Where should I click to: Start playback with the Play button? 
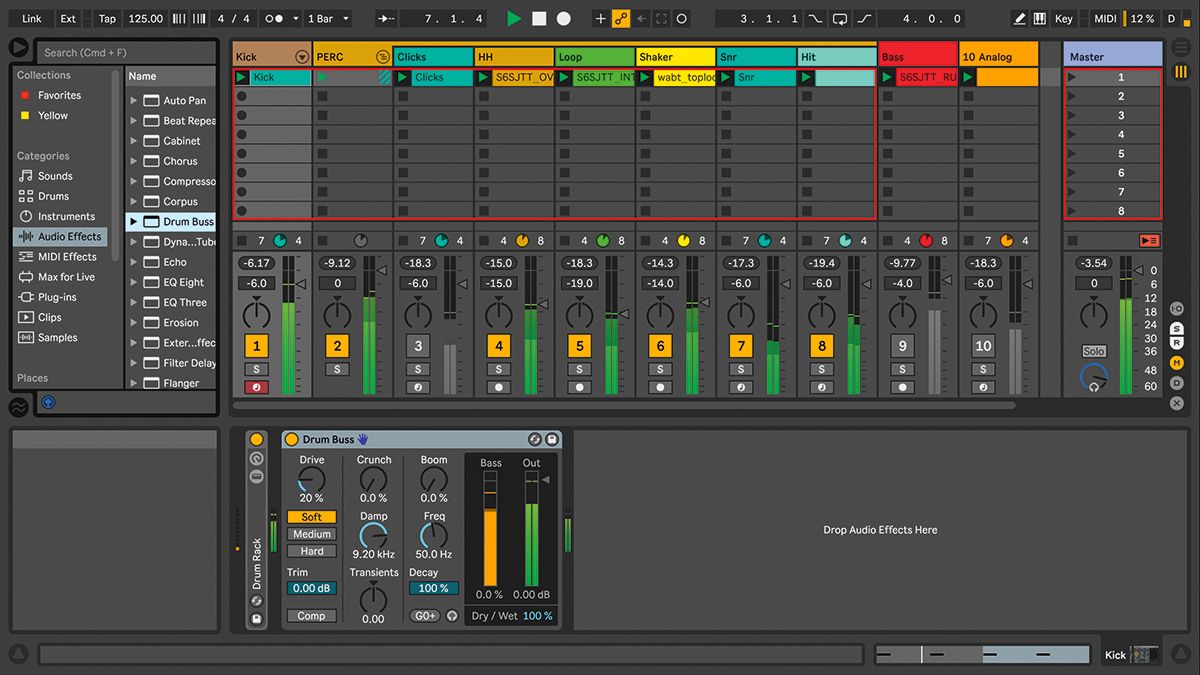click(513, 17)
